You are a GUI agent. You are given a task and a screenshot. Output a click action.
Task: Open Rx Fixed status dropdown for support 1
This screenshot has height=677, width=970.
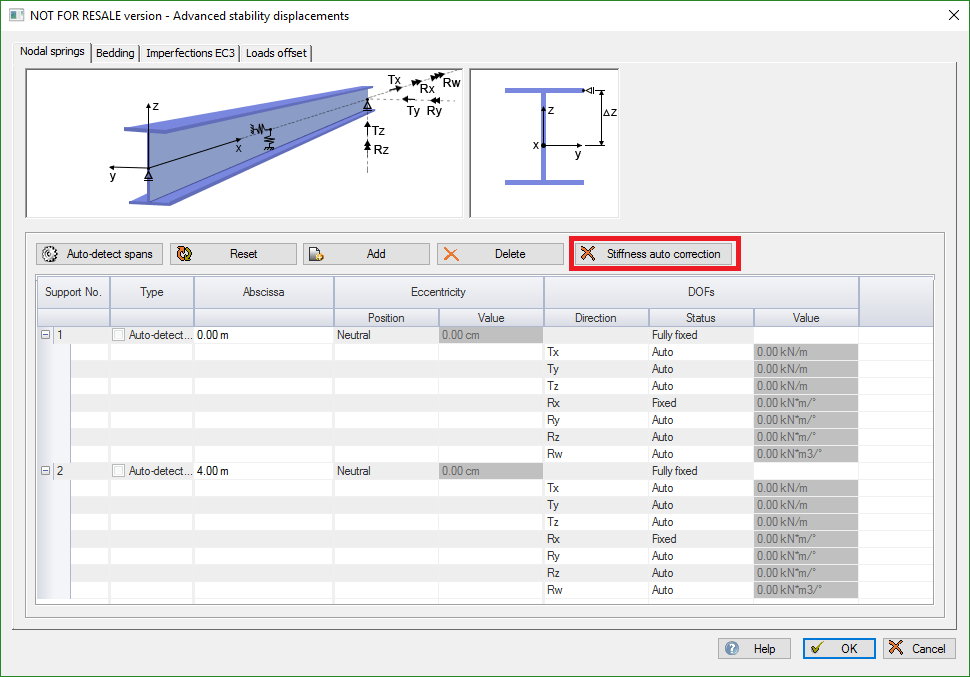(700, 403)
